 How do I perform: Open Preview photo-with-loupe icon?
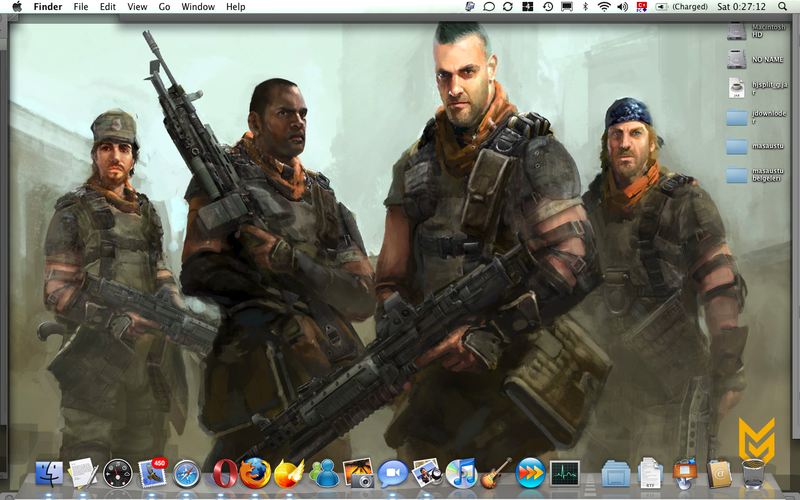click(x=427, y=473)
